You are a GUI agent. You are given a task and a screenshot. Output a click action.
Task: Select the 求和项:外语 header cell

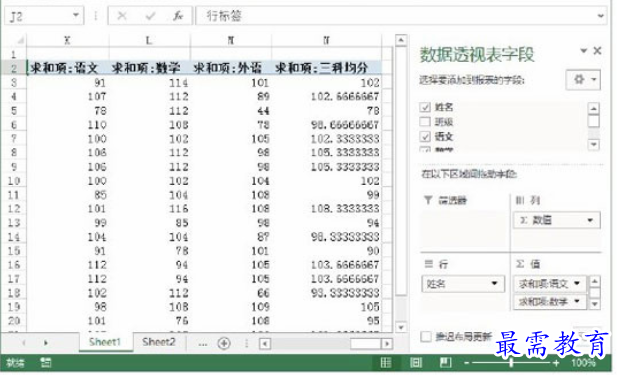(x=231, y=68)
